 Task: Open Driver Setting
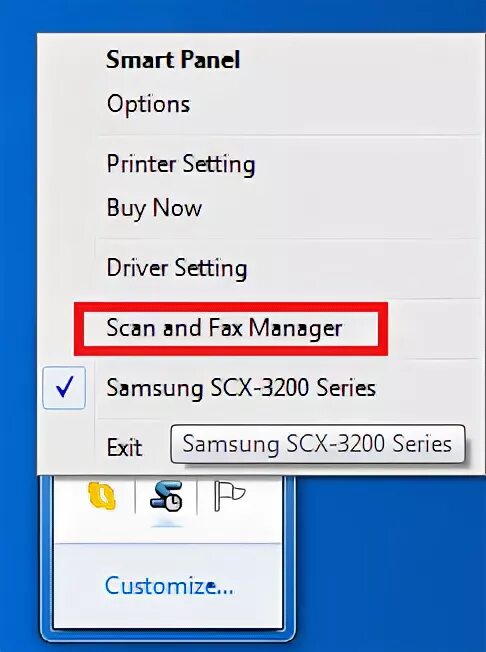(x=177, y=268)
